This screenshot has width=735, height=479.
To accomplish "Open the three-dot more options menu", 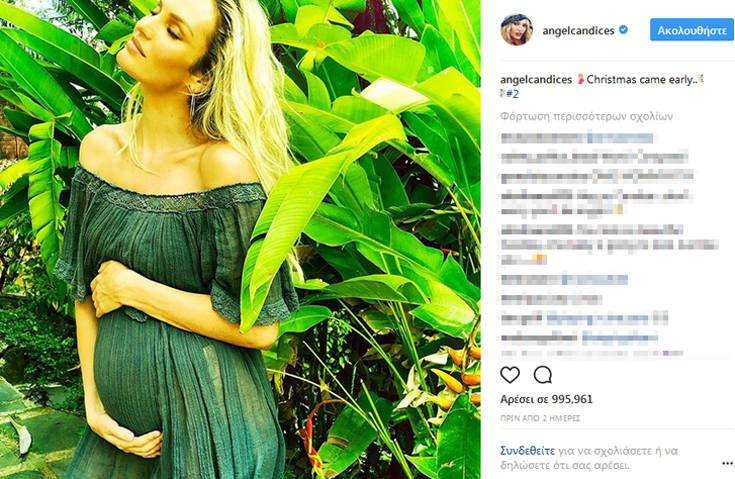I will pyautogui.click(x=727, y=464).
